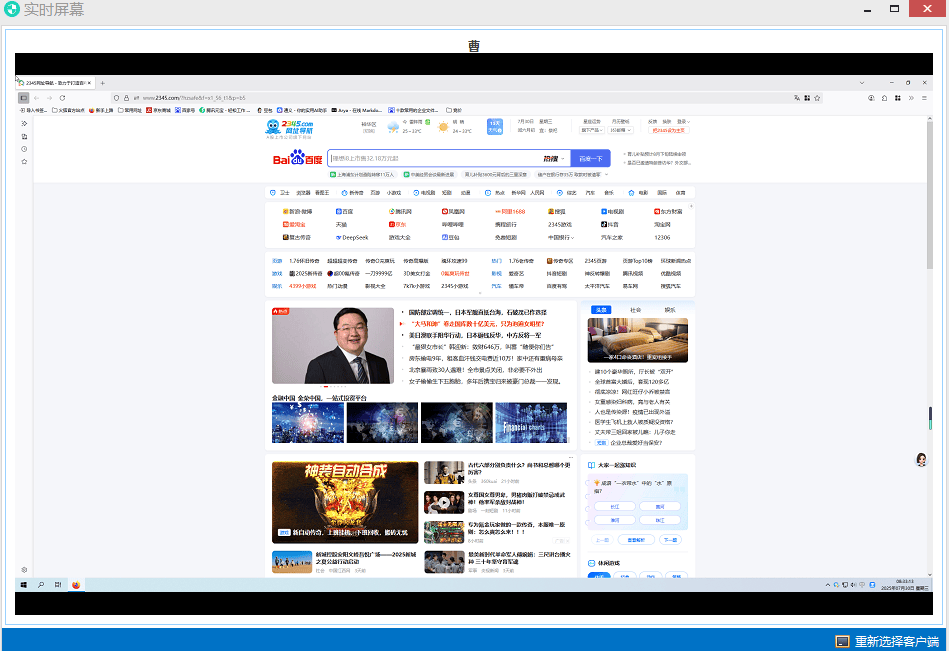Viewport: 949px width, 651px height.
Task: Click the hotel room news thumbnail
Action: [x=637, y=340]
